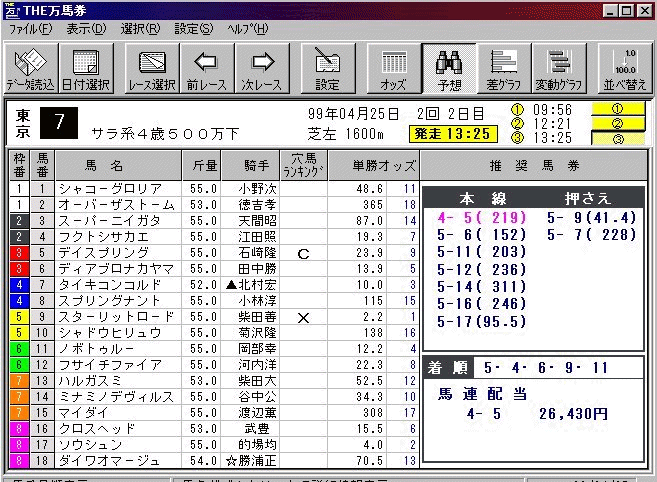Select the third yellow odds-time box ③
The width and height of the screenshot is (657, 482).
pyautogui.click(x=616, y=138)
